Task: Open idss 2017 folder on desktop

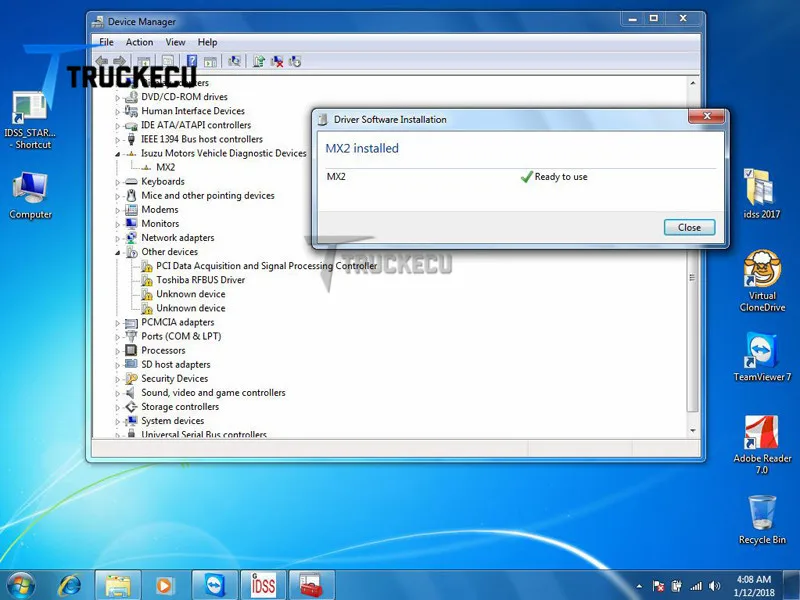Action: click(x=762, y=194)
